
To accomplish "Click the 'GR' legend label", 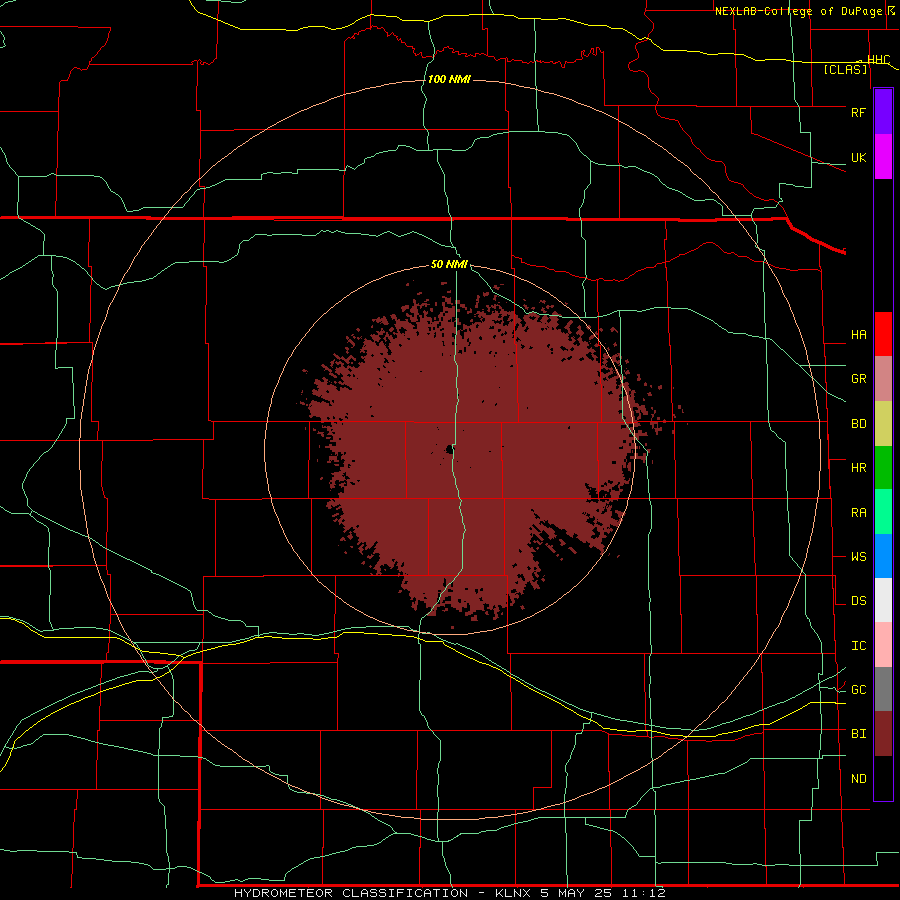I will point(858,379).
